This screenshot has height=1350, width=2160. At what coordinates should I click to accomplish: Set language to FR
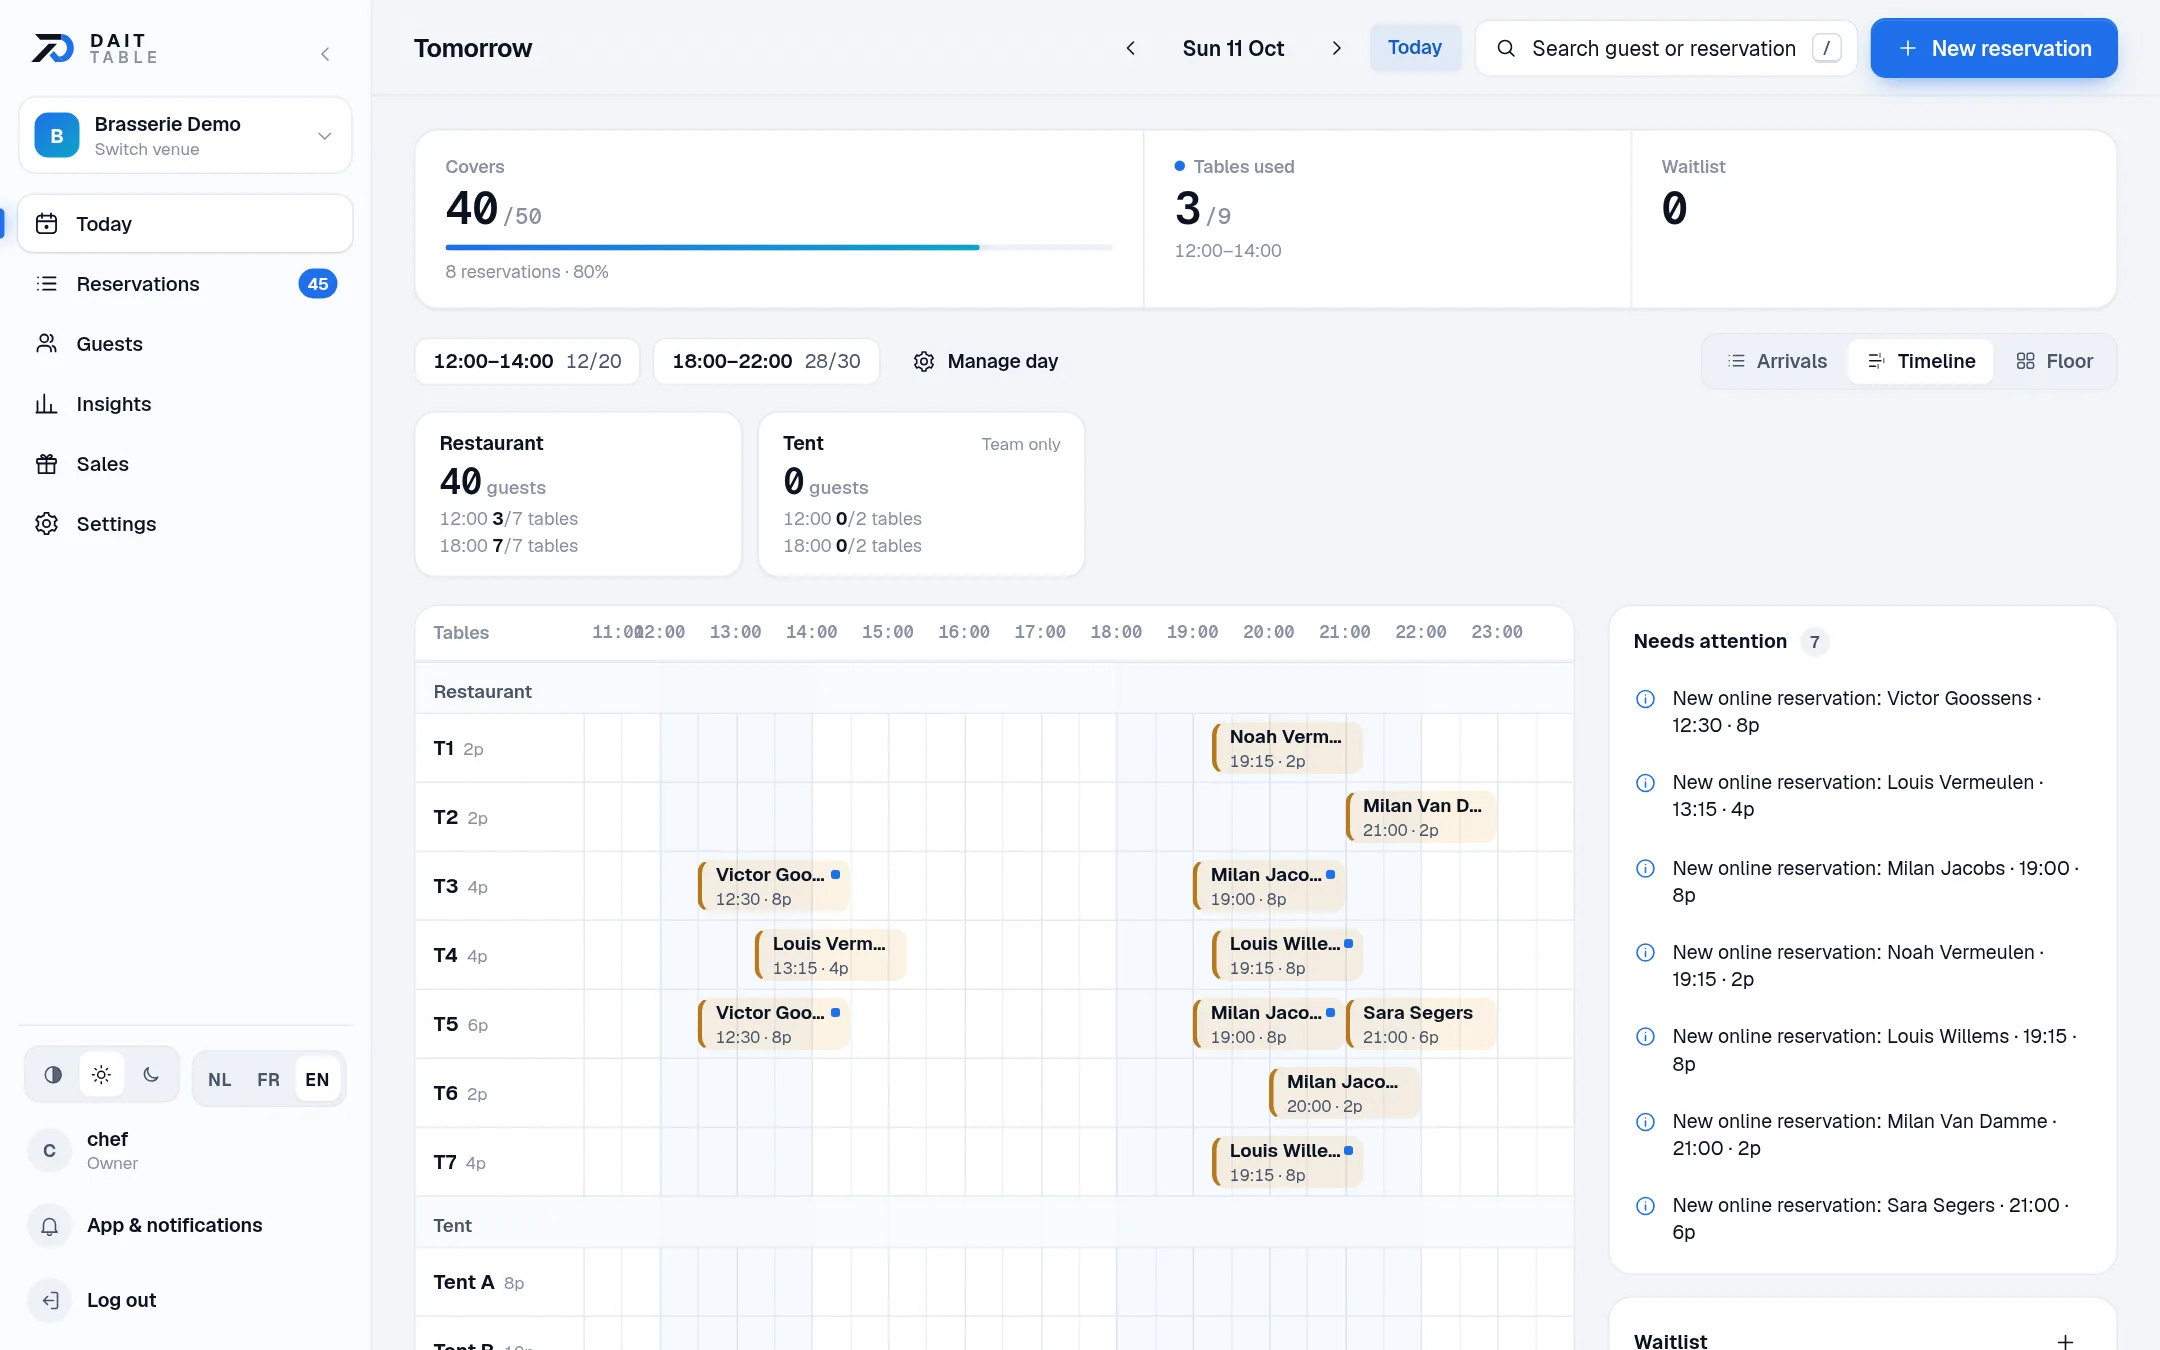[x=268, y=1079]
